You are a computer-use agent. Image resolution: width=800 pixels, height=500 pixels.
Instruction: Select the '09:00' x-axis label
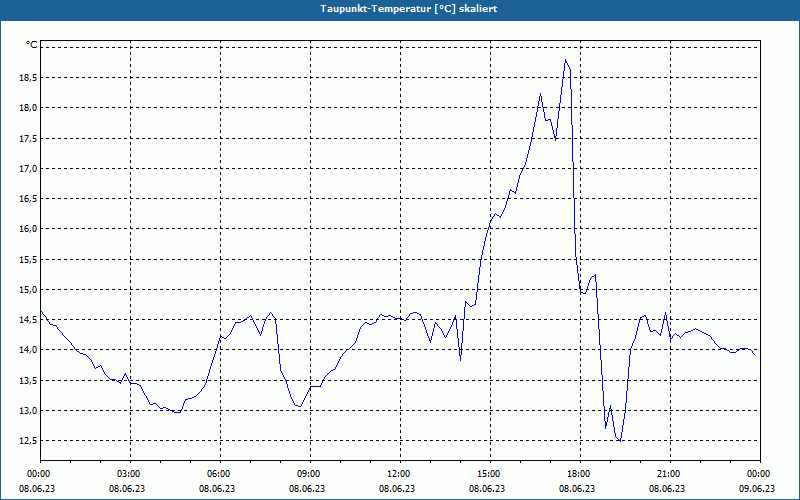[x=310, y=474]
